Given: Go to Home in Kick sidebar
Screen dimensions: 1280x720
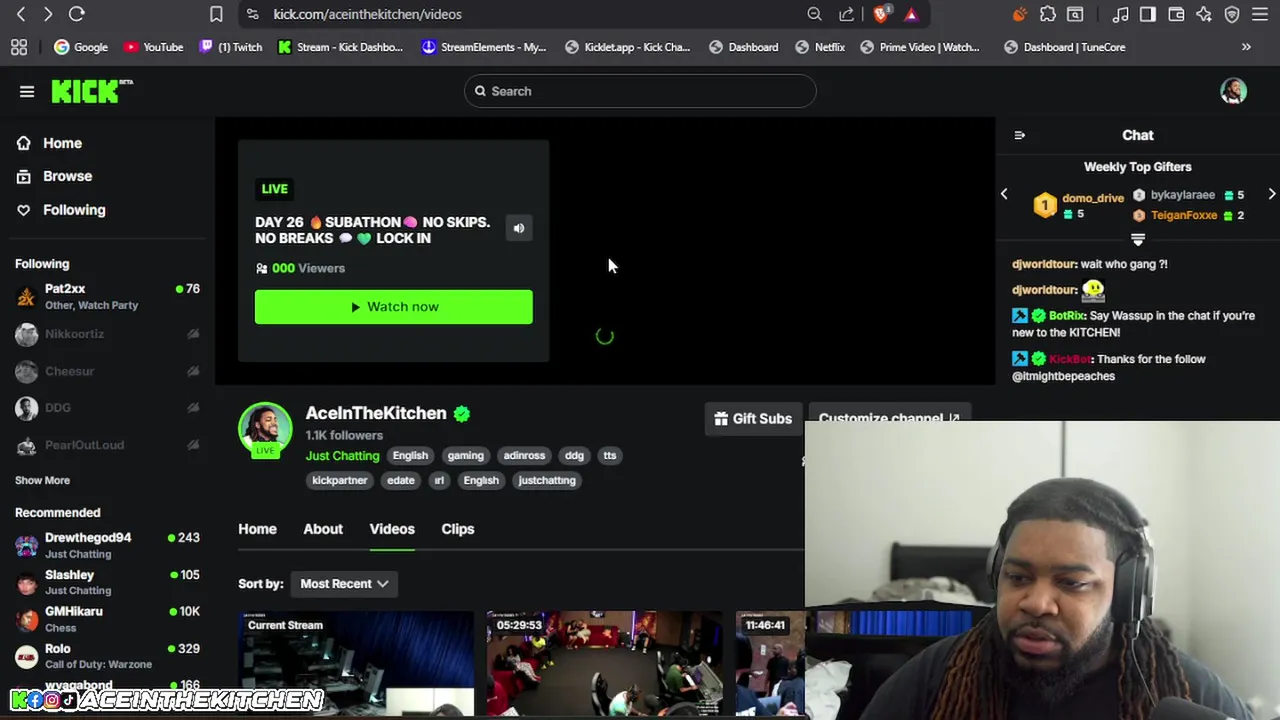Looking at the screenshot, I should (49, 143).
